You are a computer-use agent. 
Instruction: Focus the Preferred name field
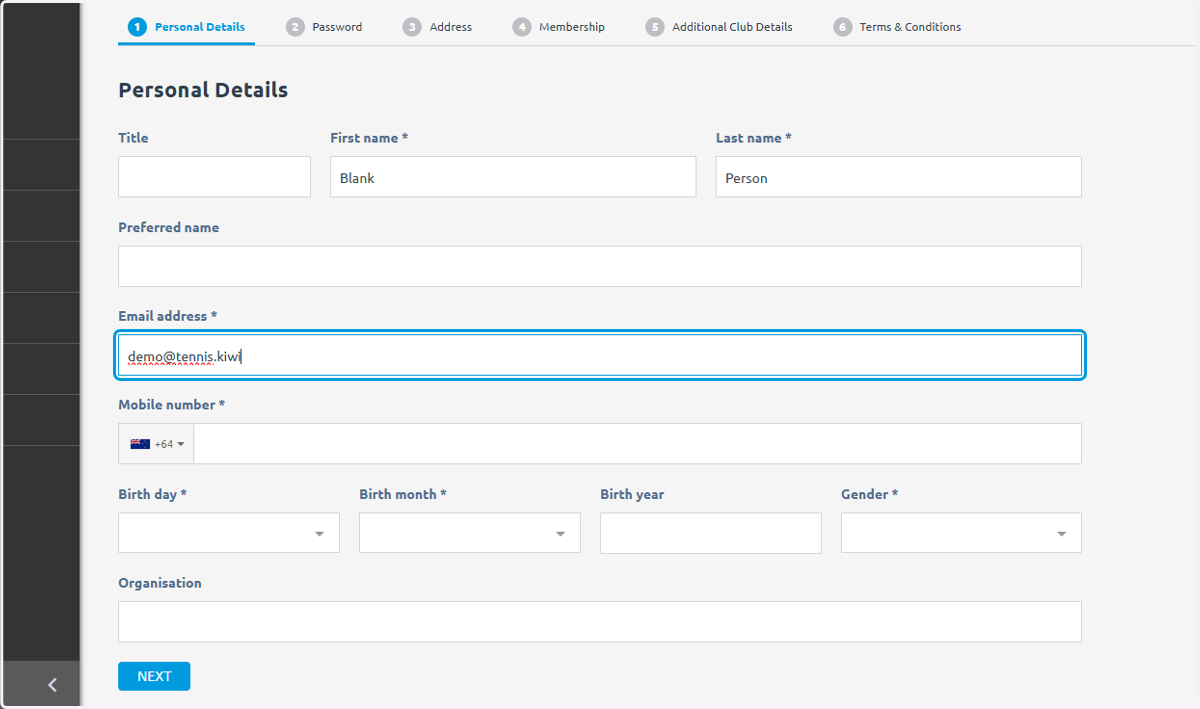(600, 266)
